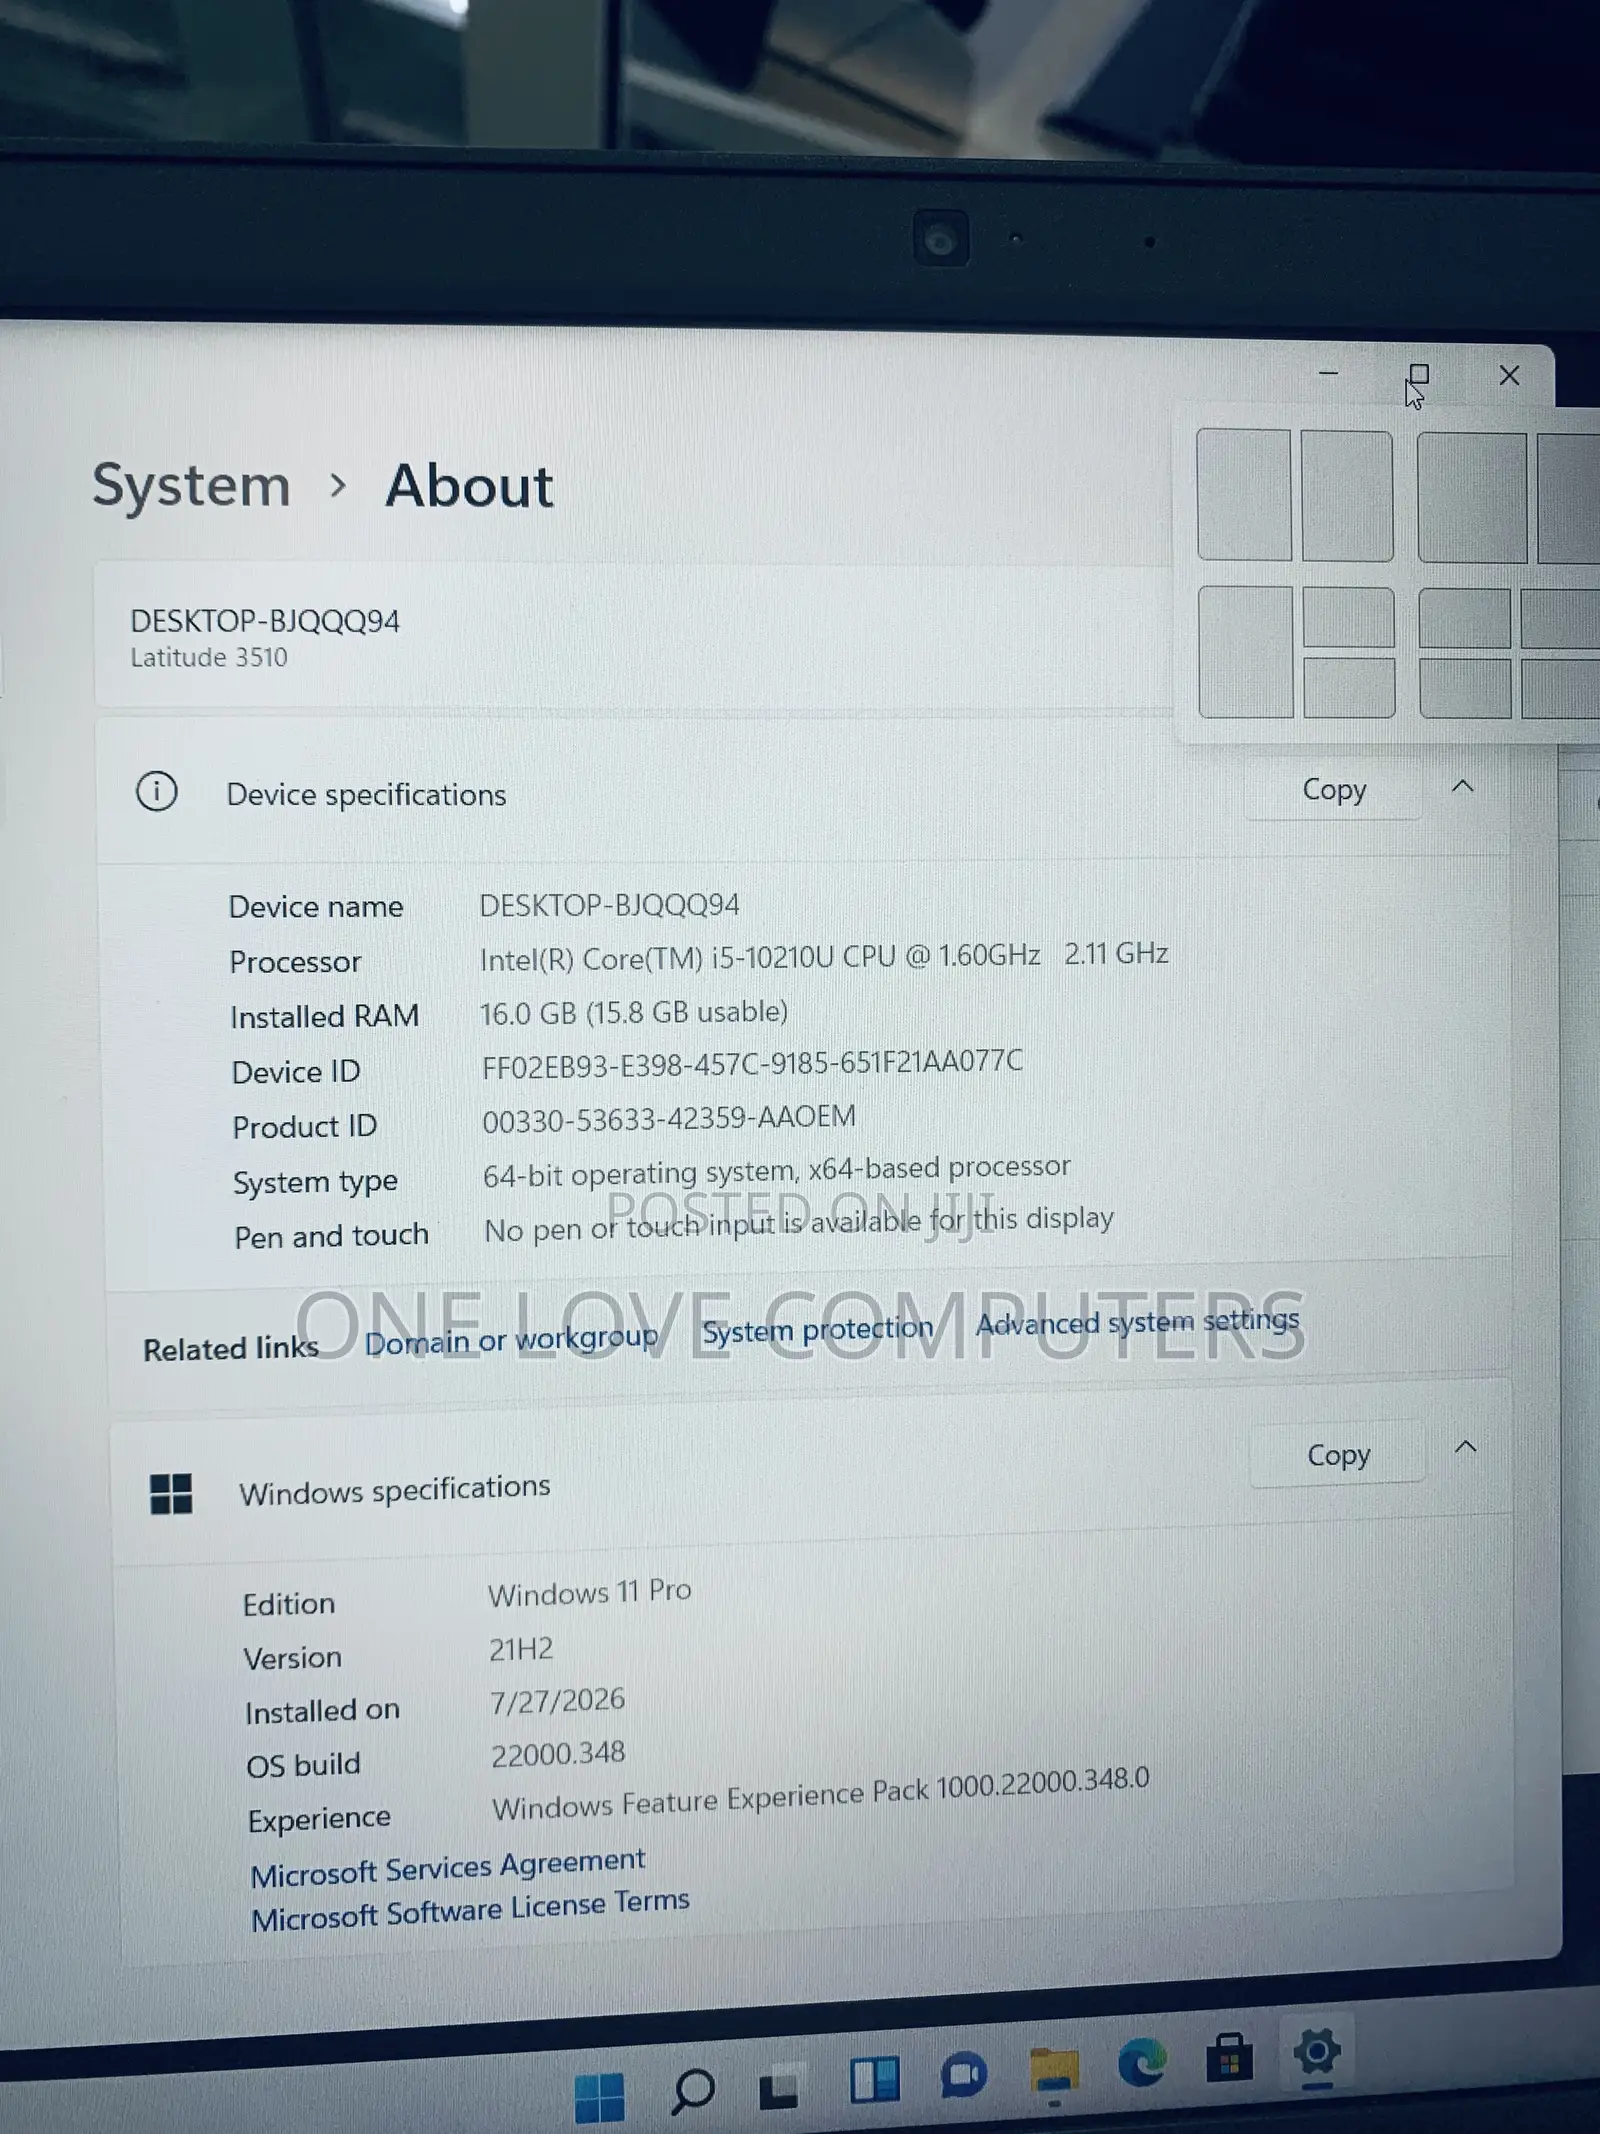Minimize the Settings window

click(x=1328, y=373)
